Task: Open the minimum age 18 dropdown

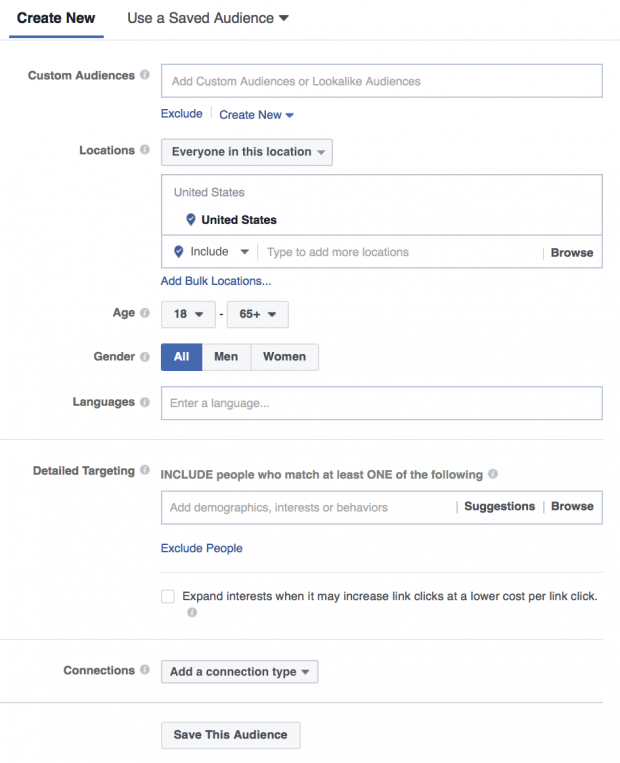Action: (188, 314)
